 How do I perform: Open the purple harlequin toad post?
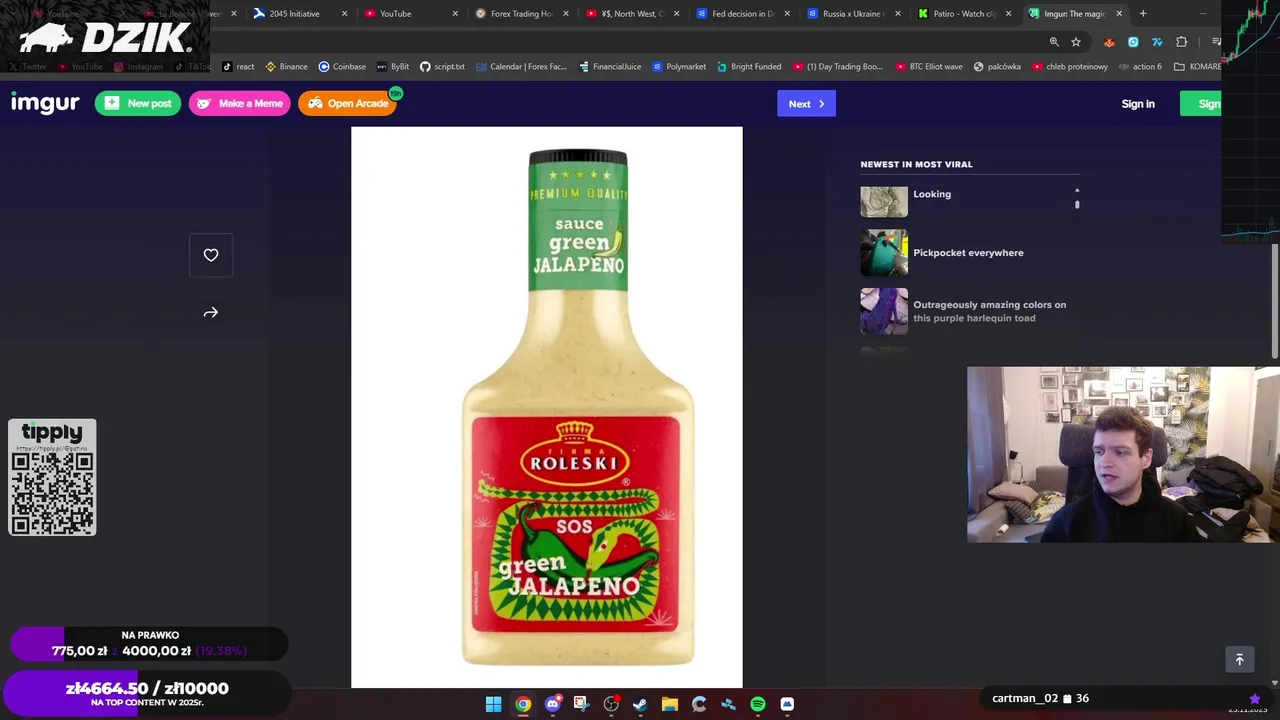989,311
